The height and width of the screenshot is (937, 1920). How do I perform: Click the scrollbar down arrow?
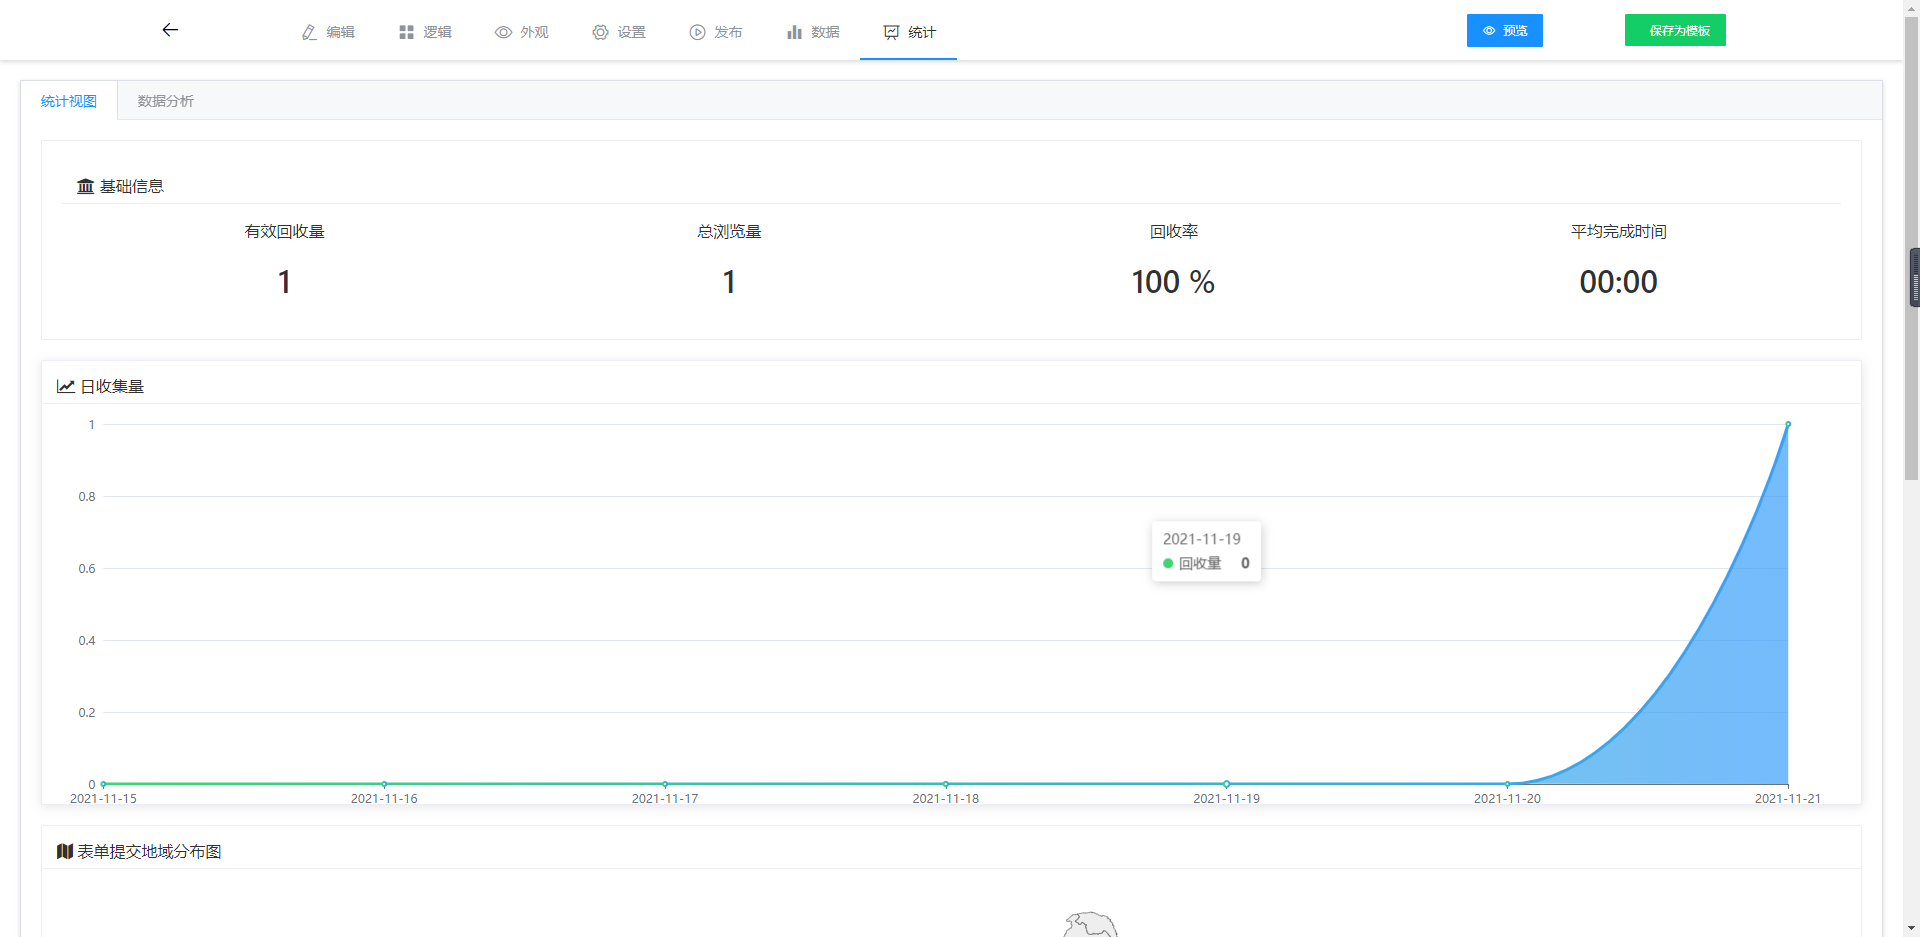click(x=1912, y=928)
